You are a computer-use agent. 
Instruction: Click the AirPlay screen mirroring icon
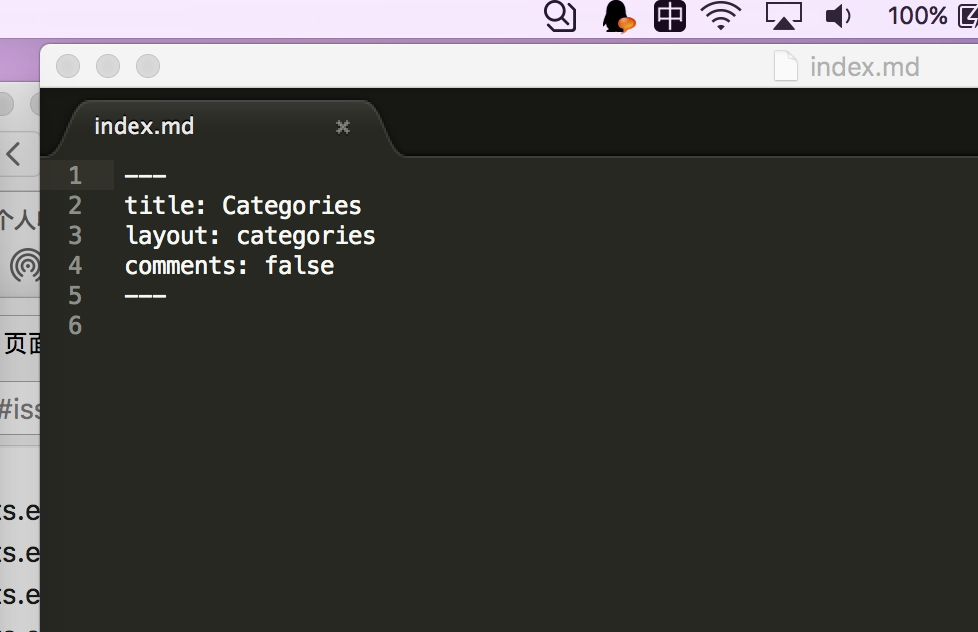click(783, 16)
